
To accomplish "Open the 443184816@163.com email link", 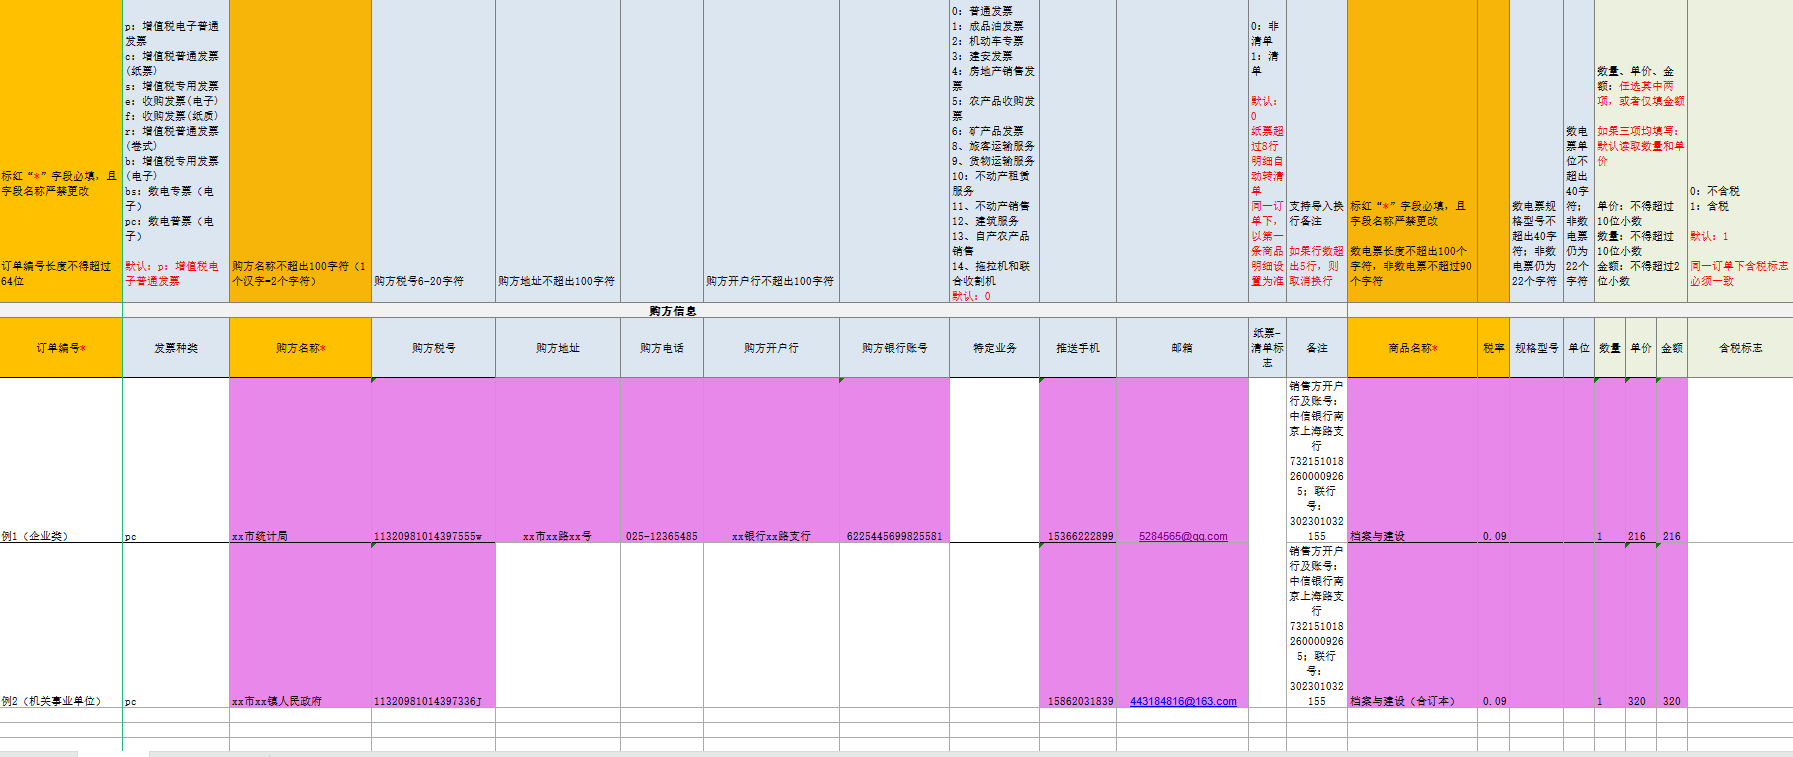I will pos(1182,702).
